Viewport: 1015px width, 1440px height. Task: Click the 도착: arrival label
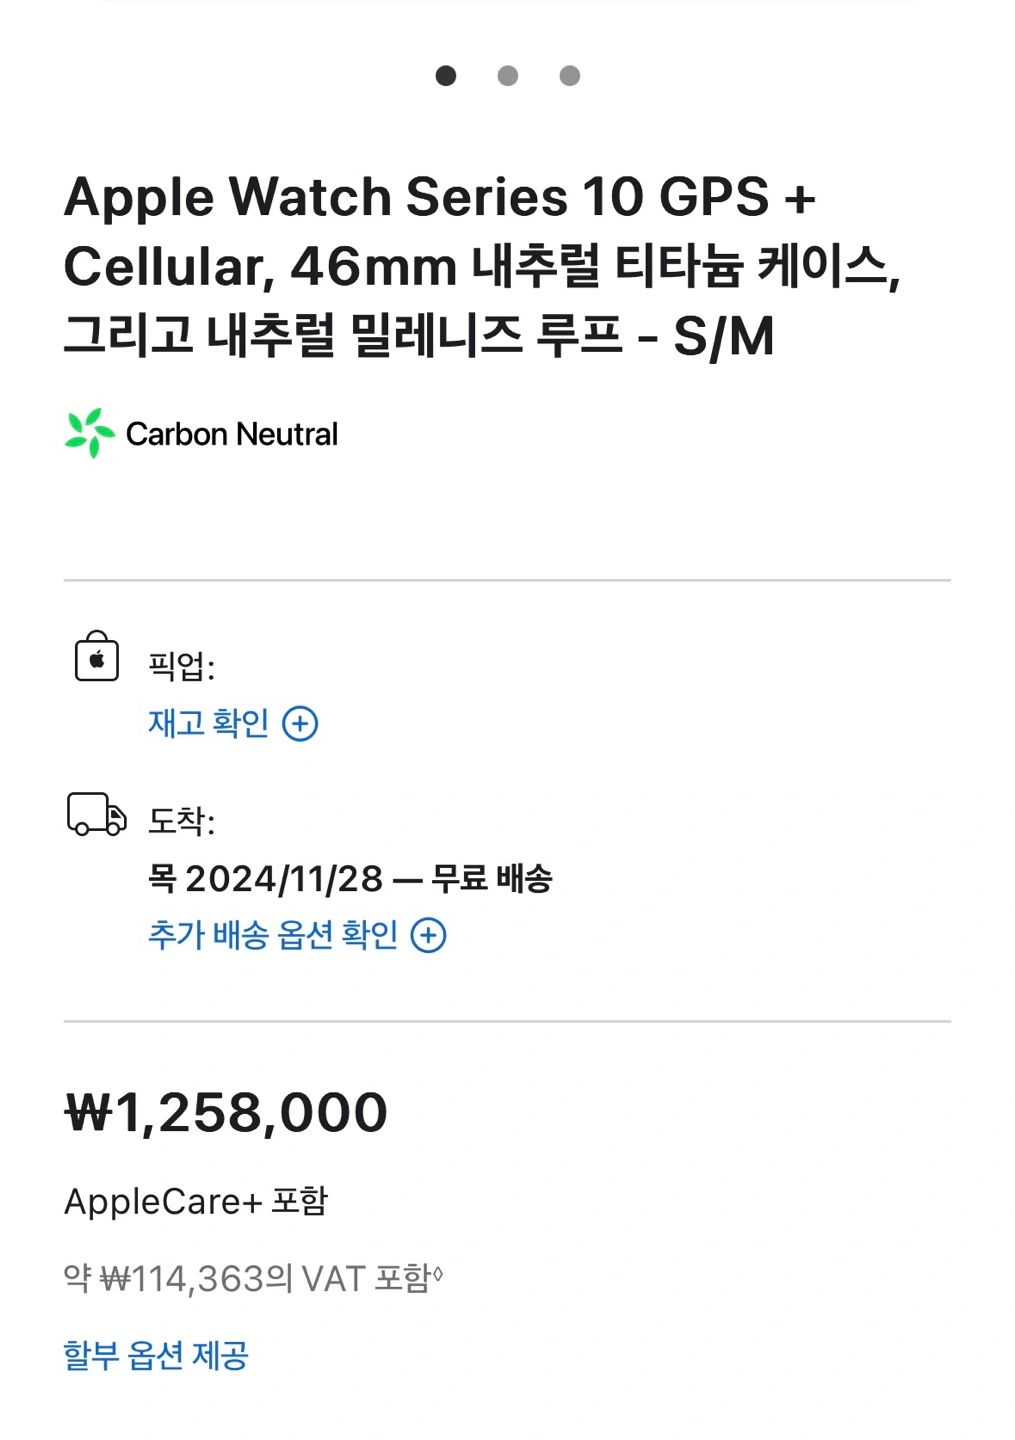[182, 821]
